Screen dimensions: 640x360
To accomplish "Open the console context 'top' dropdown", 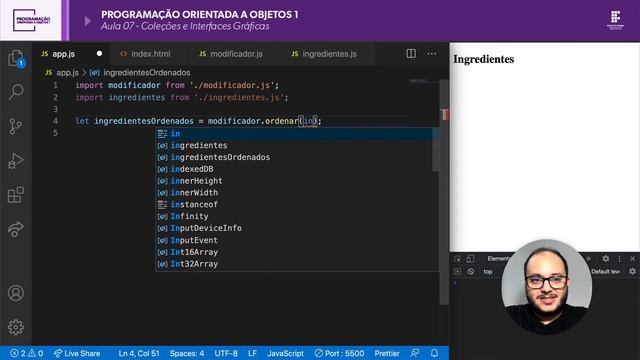I will (488, 271).
